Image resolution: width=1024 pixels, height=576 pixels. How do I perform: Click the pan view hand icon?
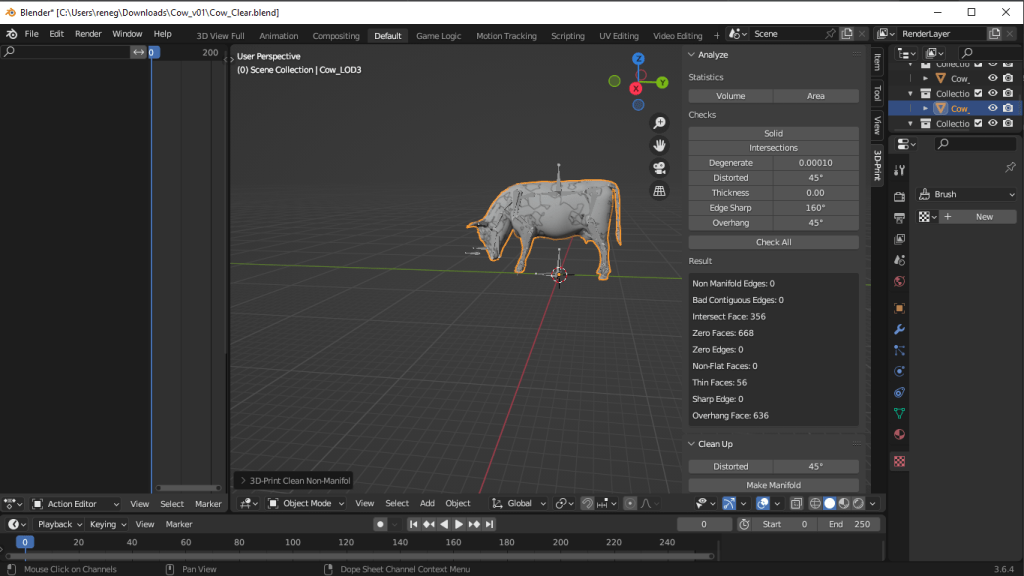(x=659, y=146)
